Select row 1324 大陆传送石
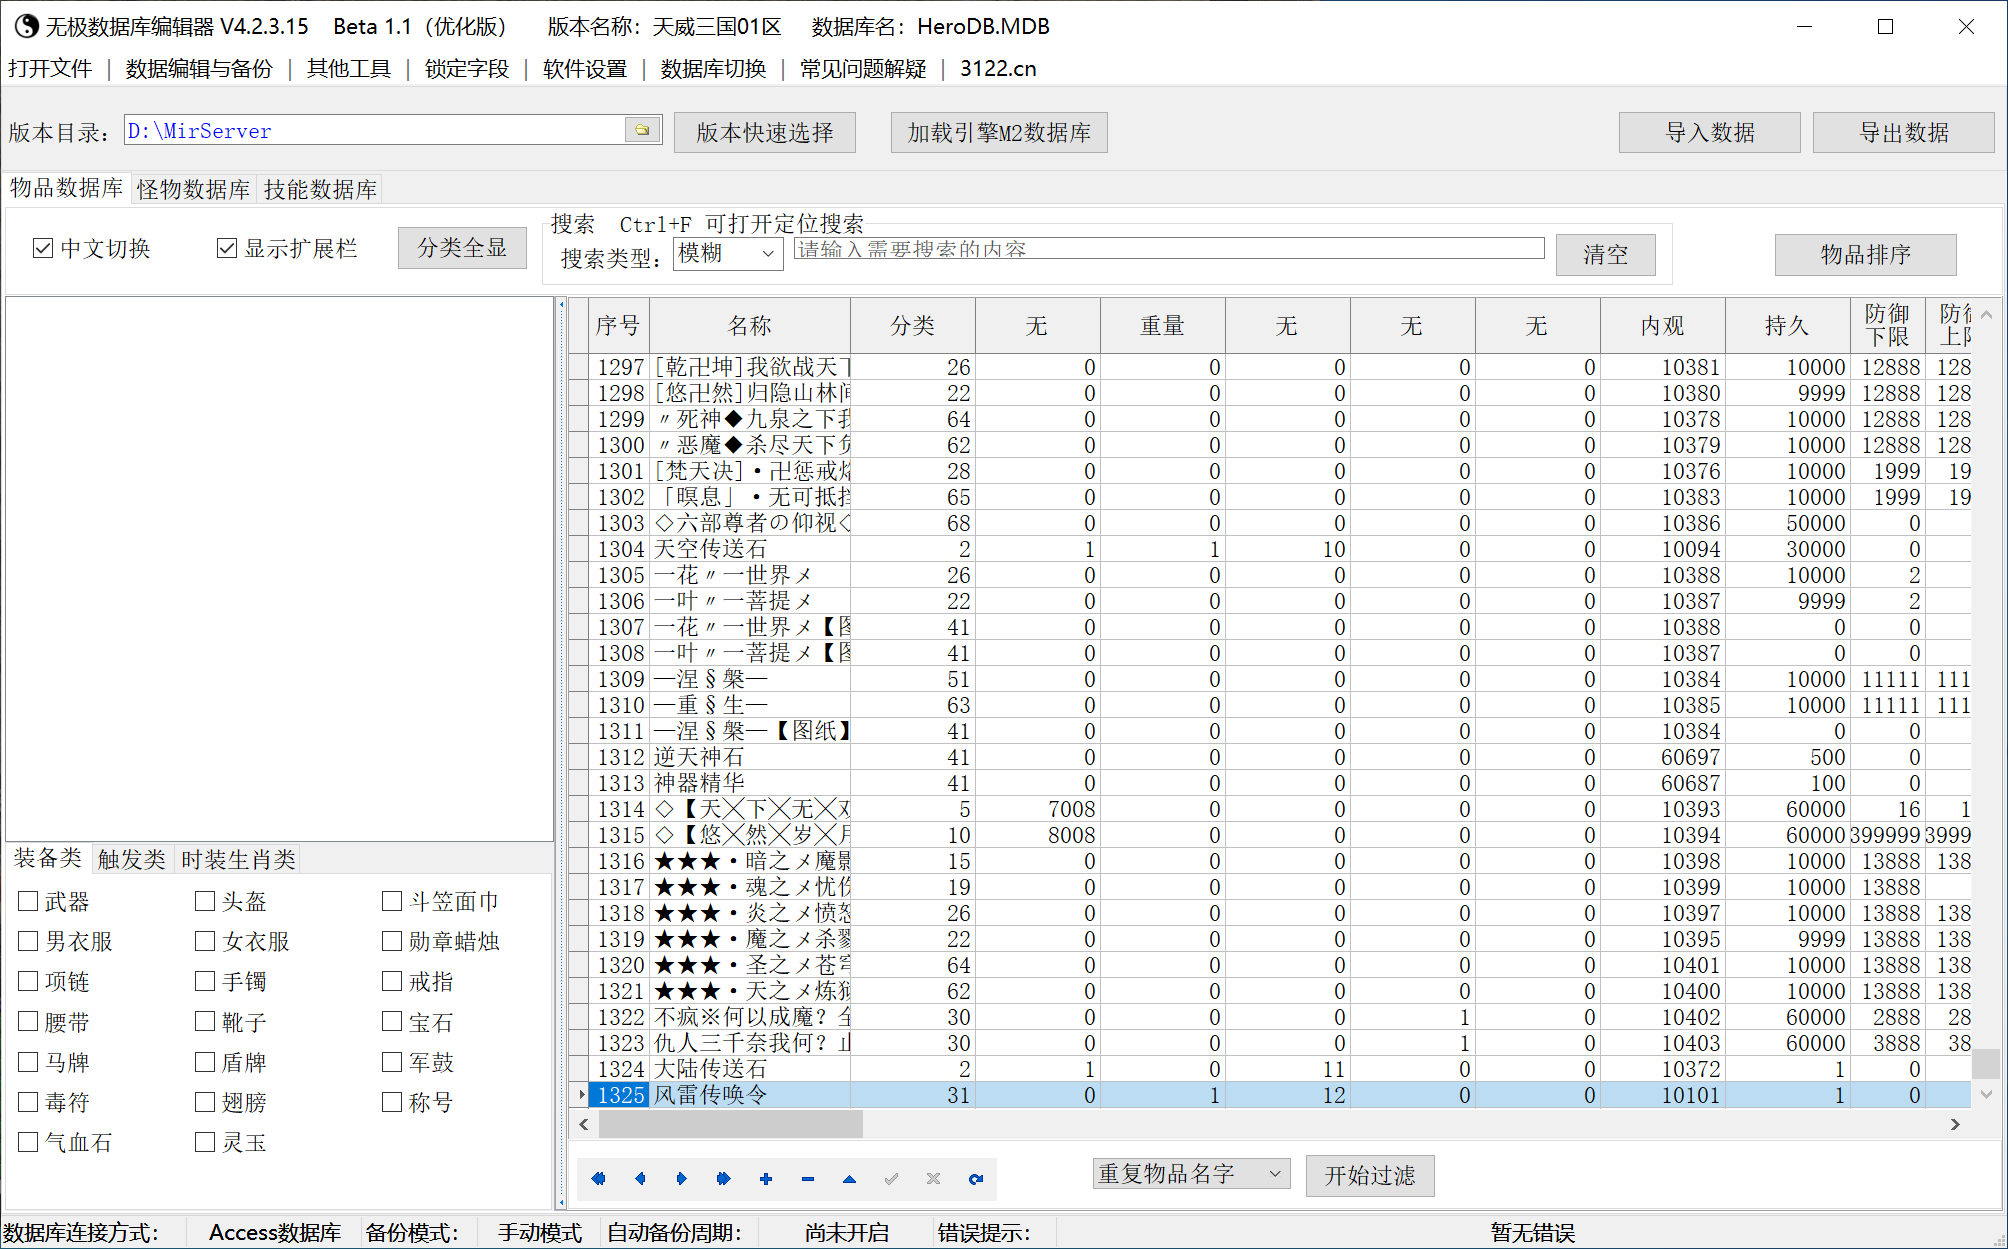2008x1249 pixels. coord(1270,1069)
